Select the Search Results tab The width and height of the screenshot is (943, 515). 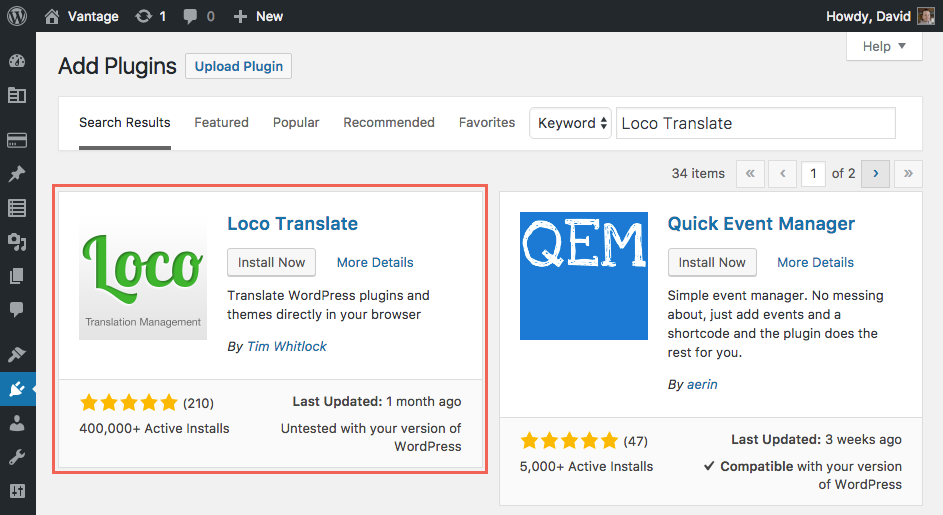click(124, 123)
